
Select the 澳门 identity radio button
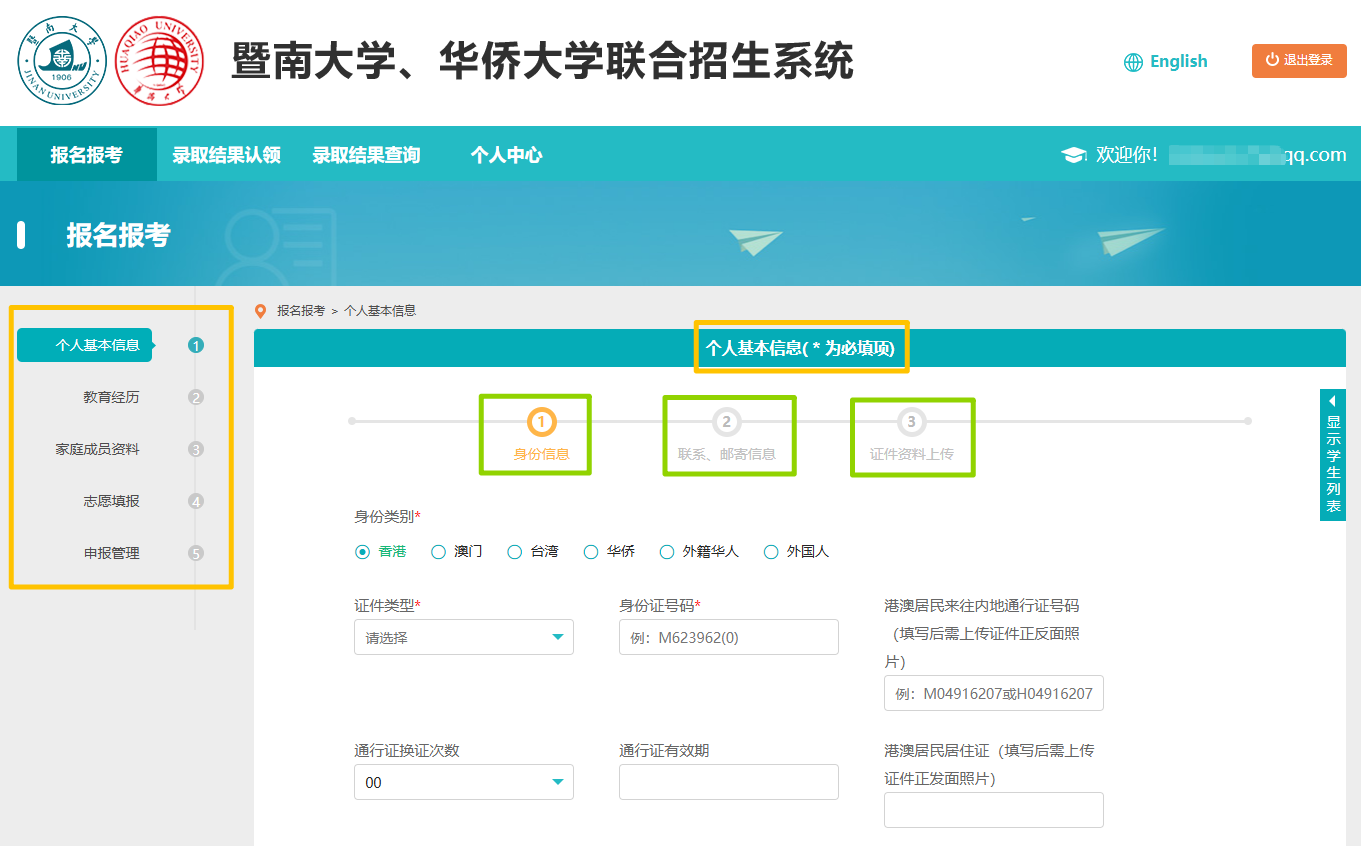tap(438, 551)
